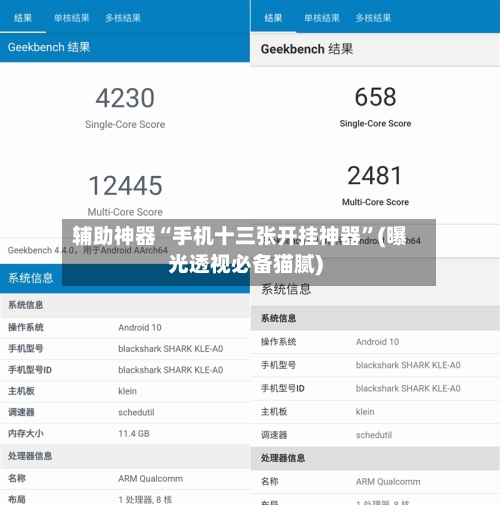Click 'schedutil' governor value in 4230-score panel

pyautogui.click(x=136, y=412)
